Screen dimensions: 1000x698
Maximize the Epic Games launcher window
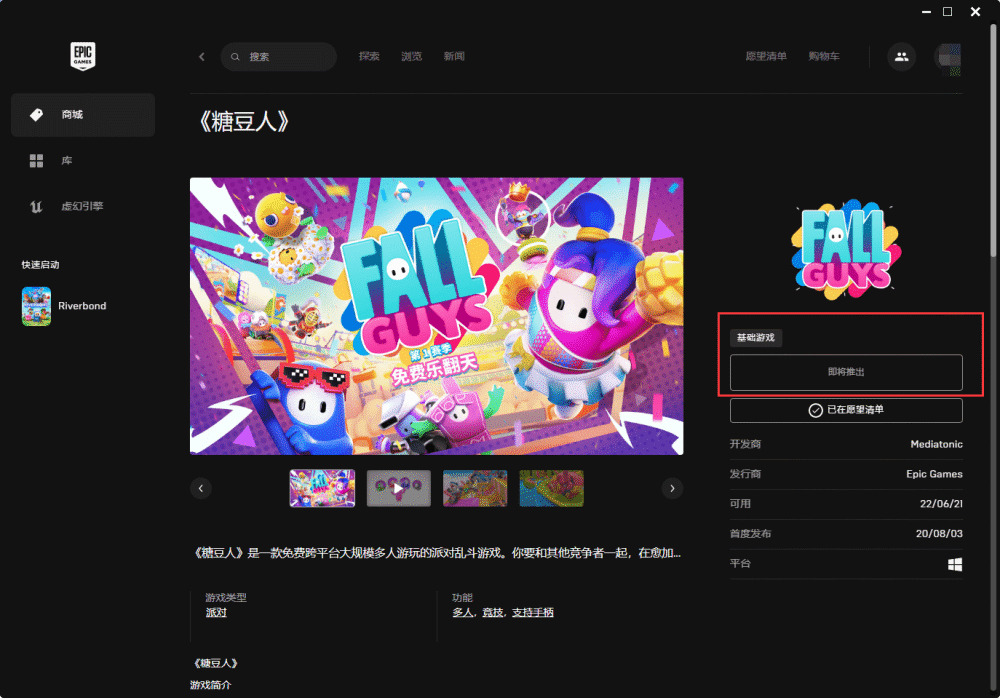pos(948,11)
